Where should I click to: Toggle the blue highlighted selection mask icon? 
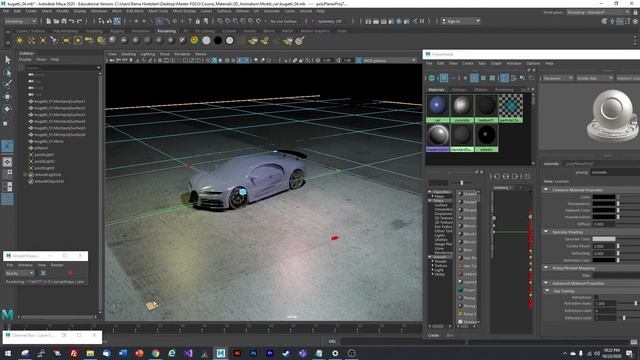pyautogui.click(x=160, y=21)
